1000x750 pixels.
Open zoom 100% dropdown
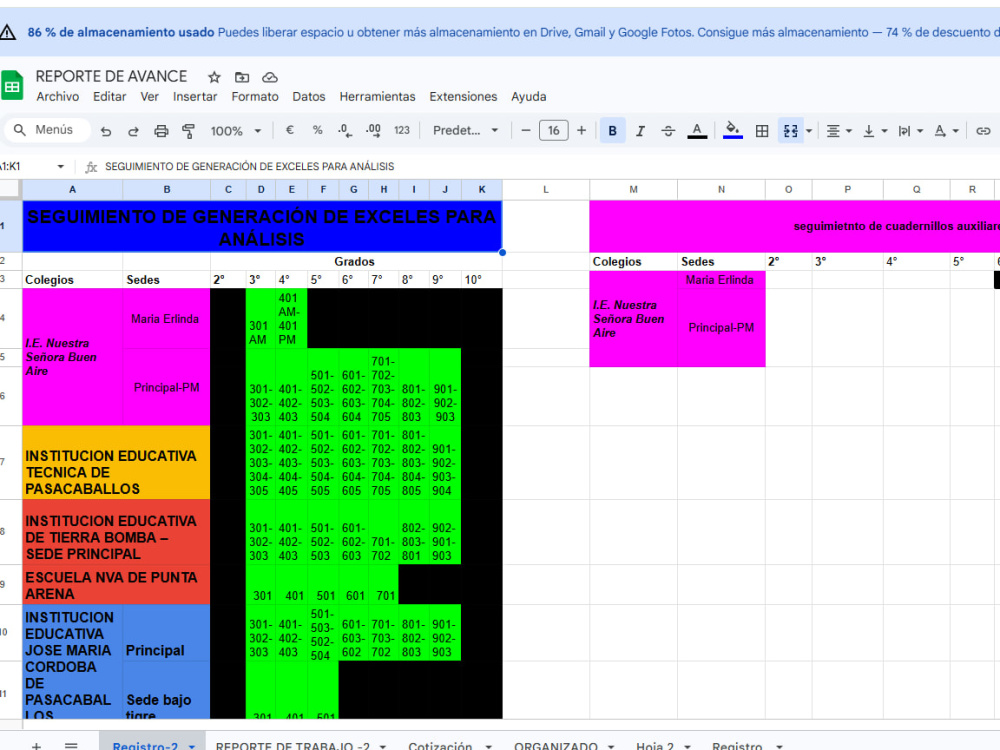236,131
